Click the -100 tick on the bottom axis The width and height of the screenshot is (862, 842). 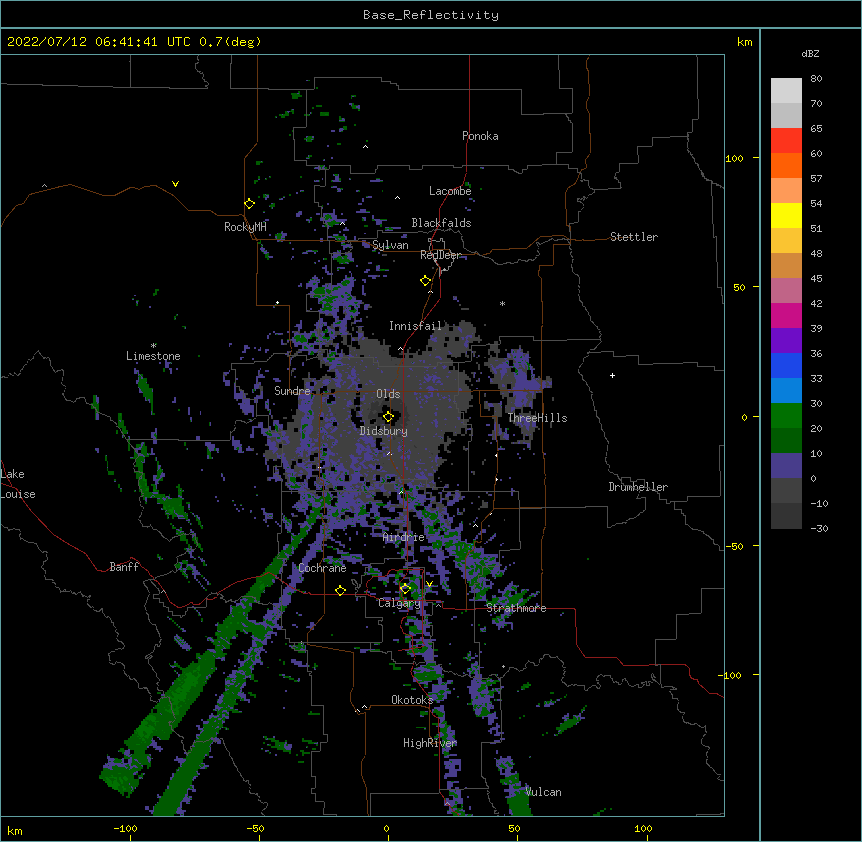tap(125, 829)
